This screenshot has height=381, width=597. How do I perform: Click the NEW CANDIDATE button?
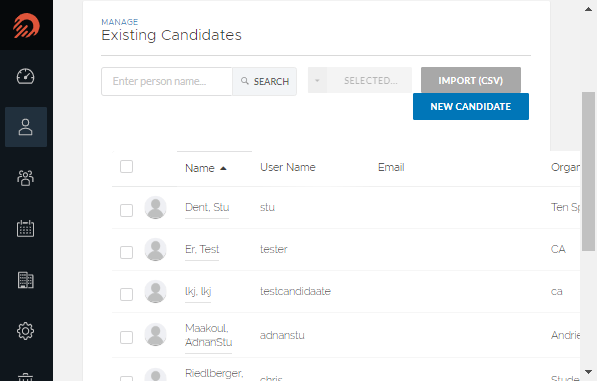(x=471, y=107)
